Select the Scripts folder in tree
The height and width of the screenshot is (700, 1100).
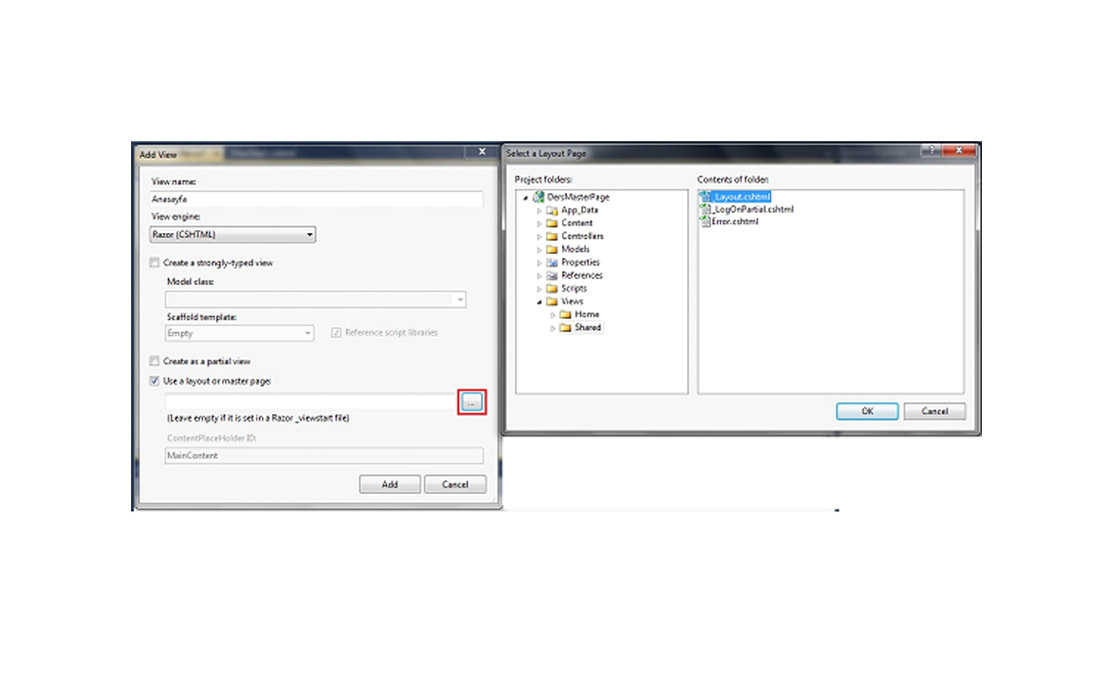coord(573,288)
